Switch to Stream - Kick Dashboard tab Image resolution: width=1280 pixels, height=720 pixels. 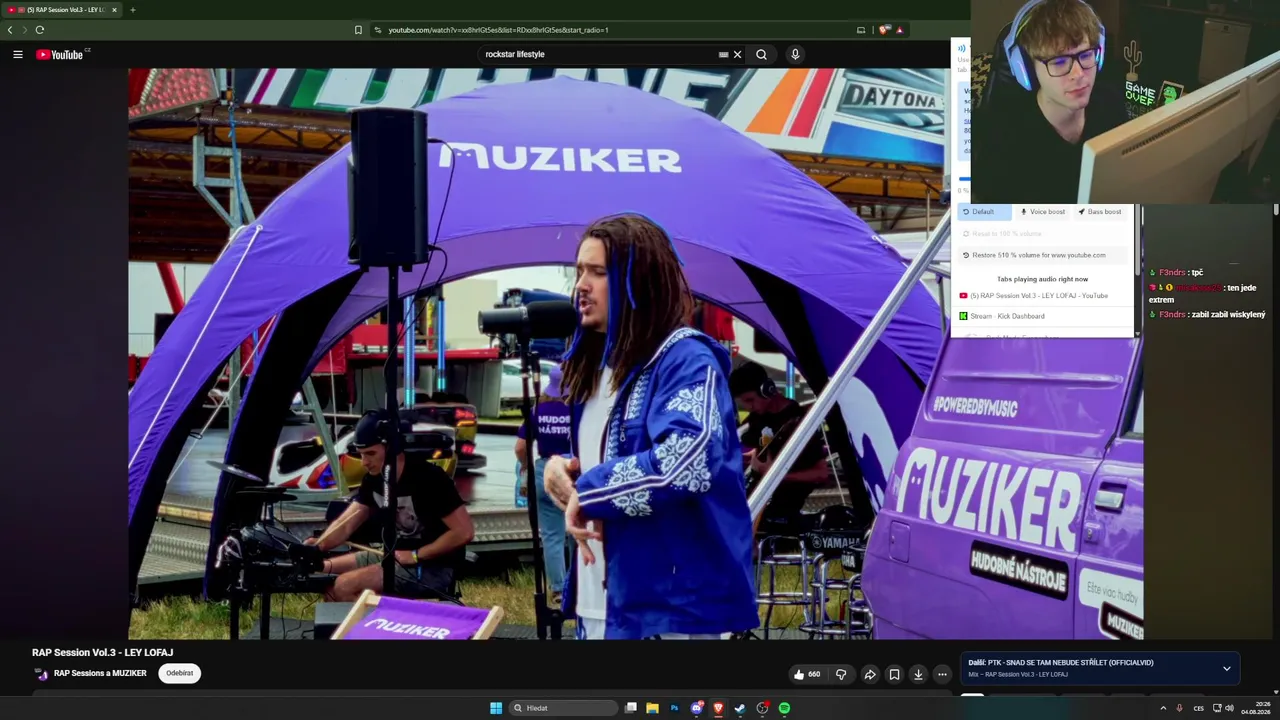click(1002, 316)
